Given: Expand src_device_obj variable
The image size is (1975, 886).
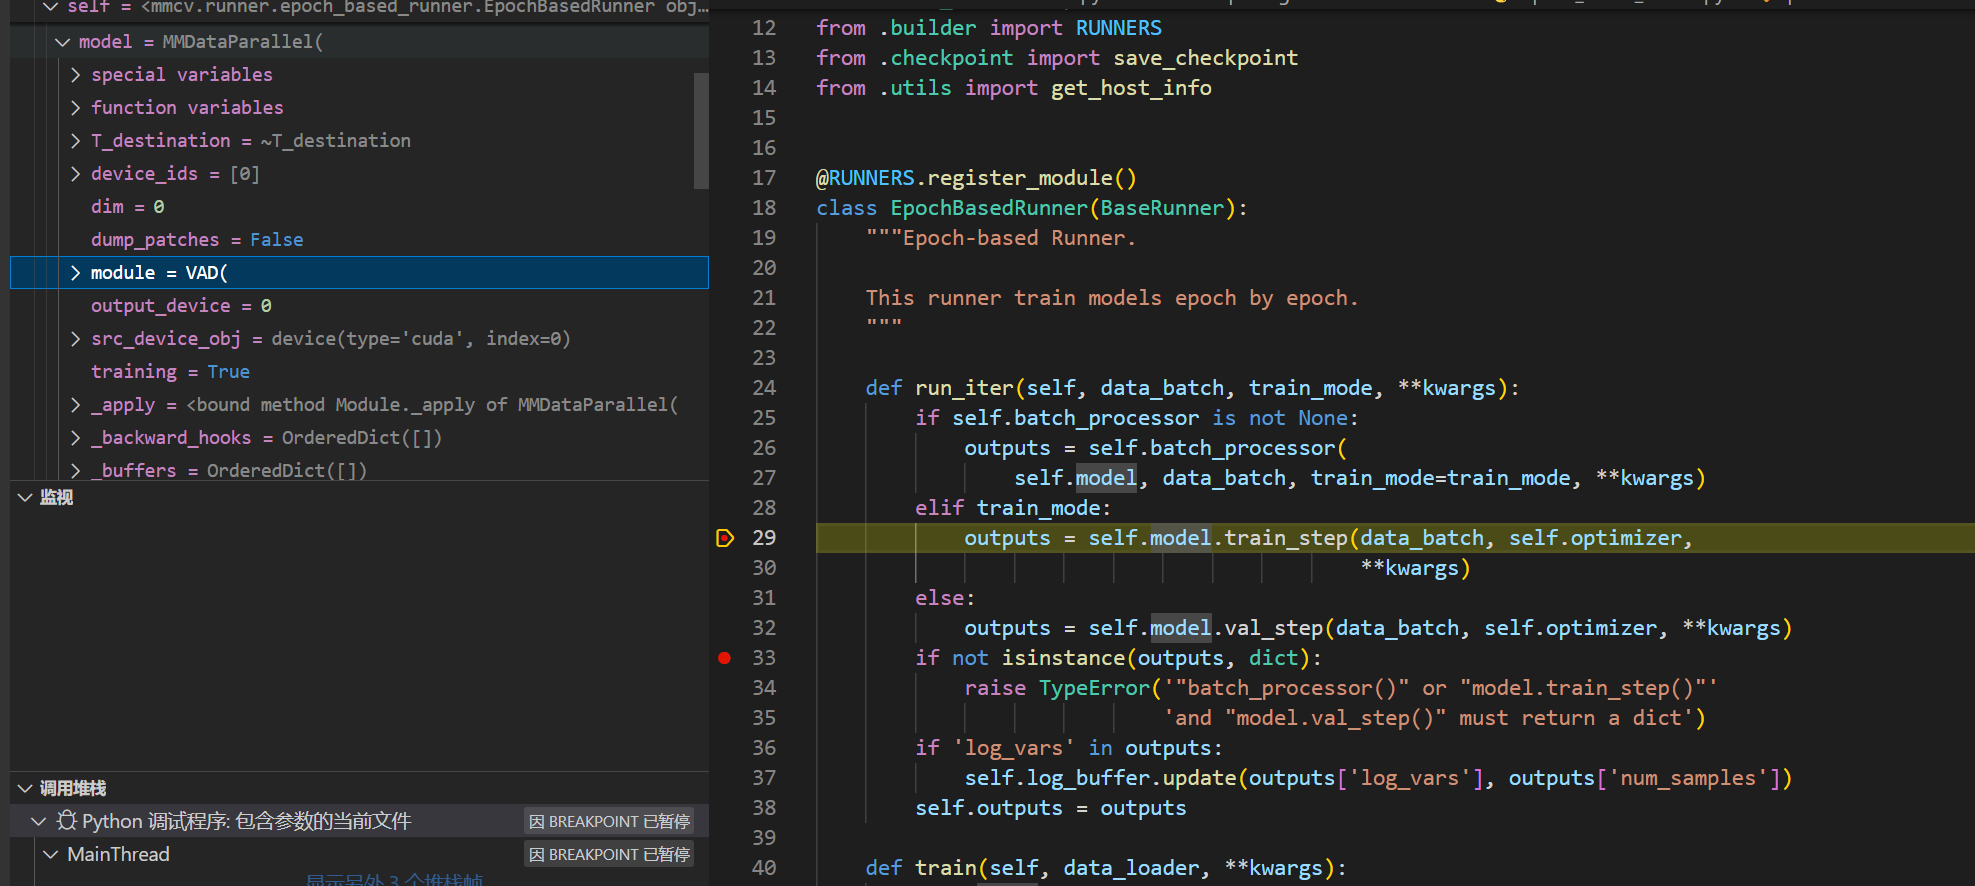Looking at the screenshot, I should pyautogui.click(x=76, y=339).
